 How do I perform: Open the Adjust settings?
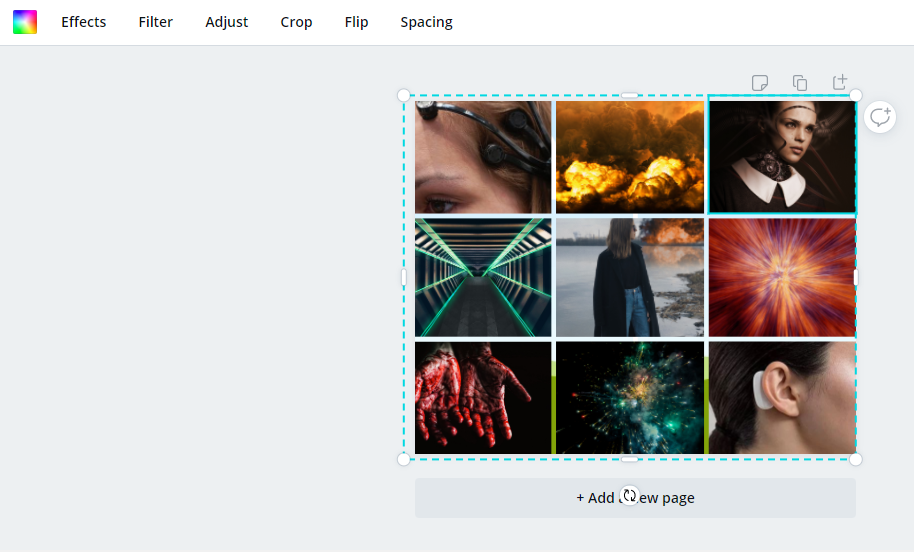tap(227, 22)
